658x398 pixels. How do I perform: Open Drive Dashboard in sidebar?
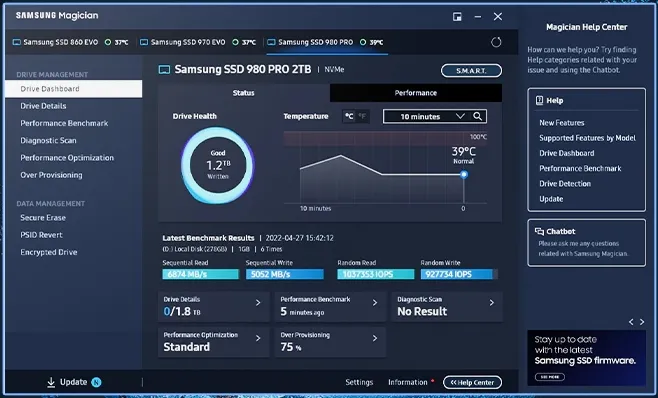(x=73, y=89)
